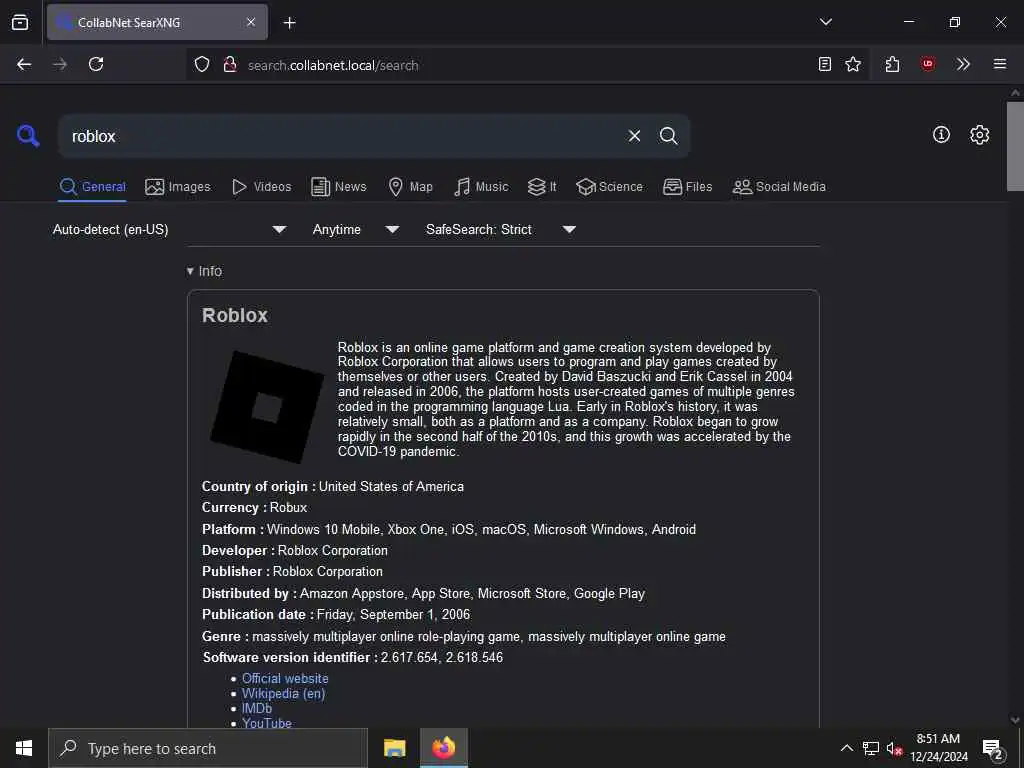Show more tools overflow chevrons
This screenshot has height=768, width=1024.
(x=963, y=64)
